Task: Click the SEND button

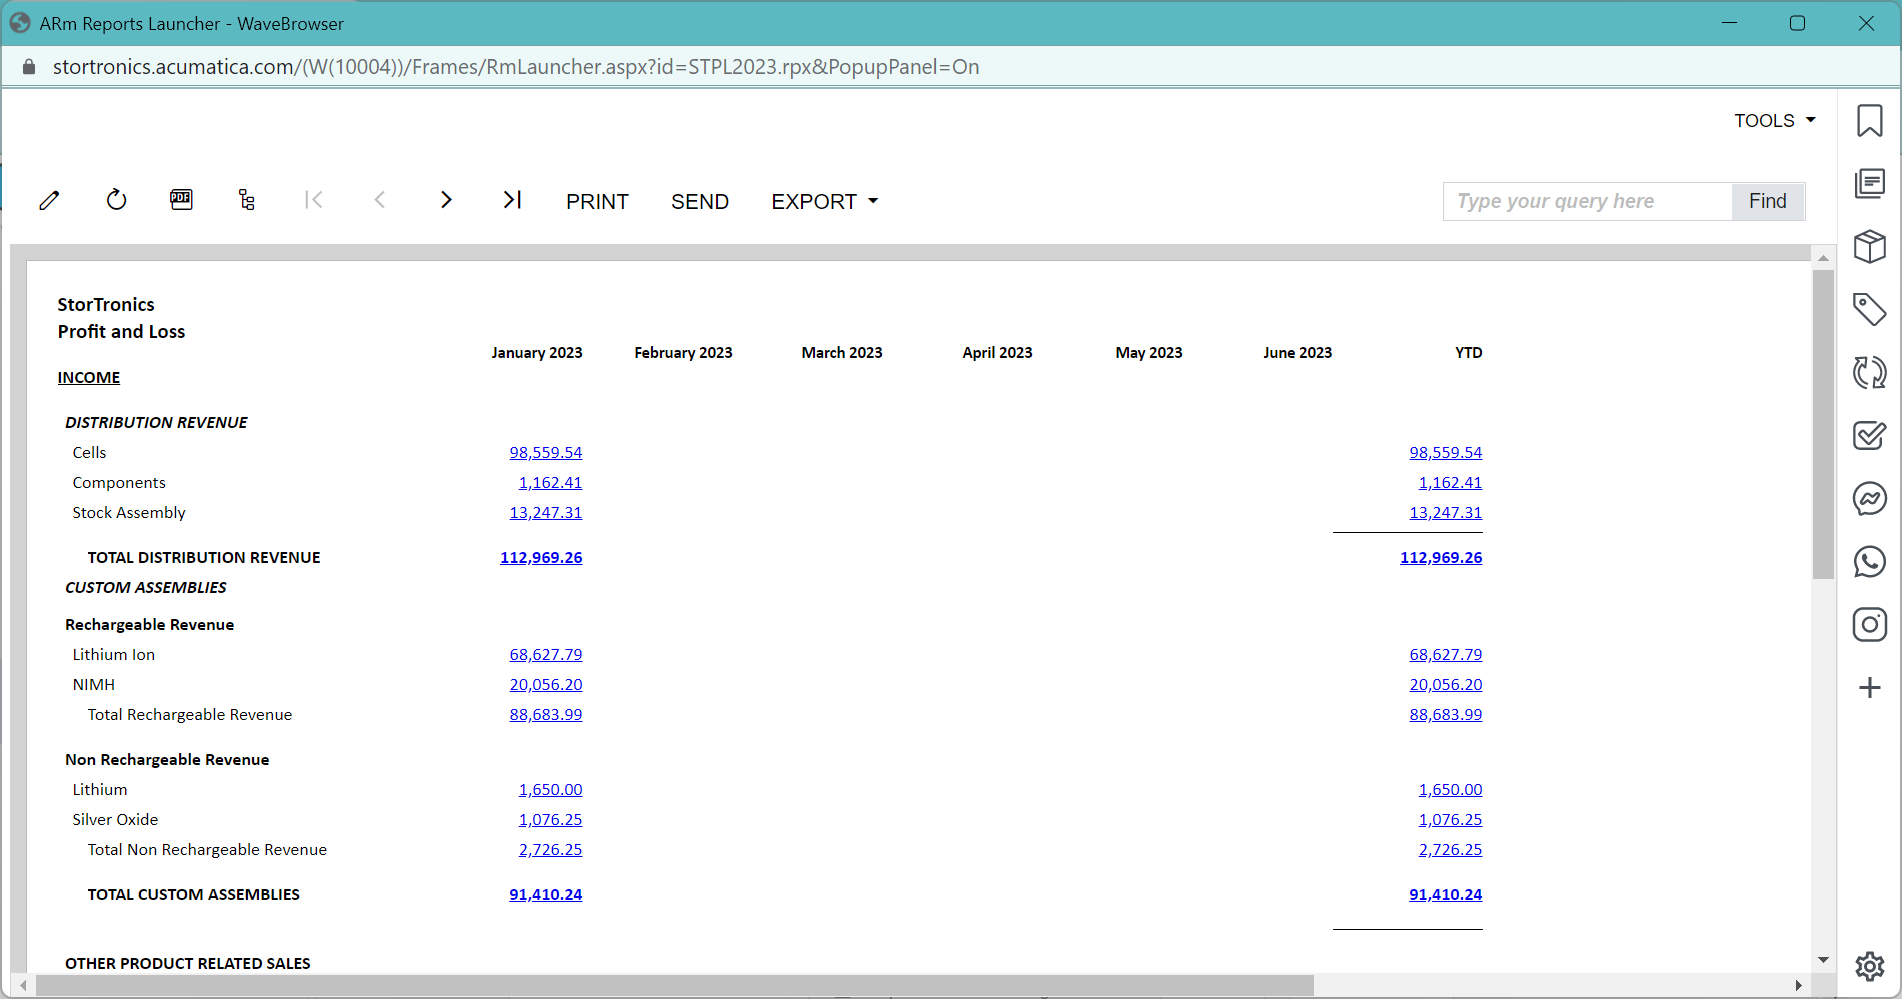Action: pyautogui.click(x=700, y=201)
